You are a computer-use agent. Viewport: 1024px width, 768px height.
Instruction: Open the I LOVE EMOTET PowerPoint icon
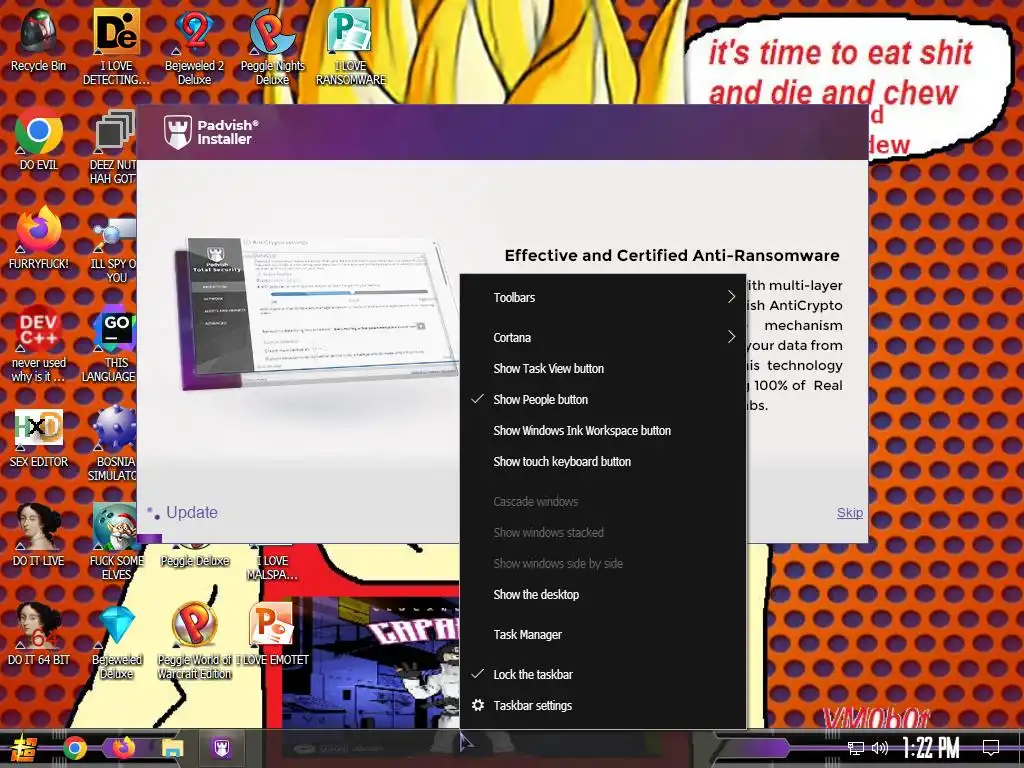coord(272,633)
